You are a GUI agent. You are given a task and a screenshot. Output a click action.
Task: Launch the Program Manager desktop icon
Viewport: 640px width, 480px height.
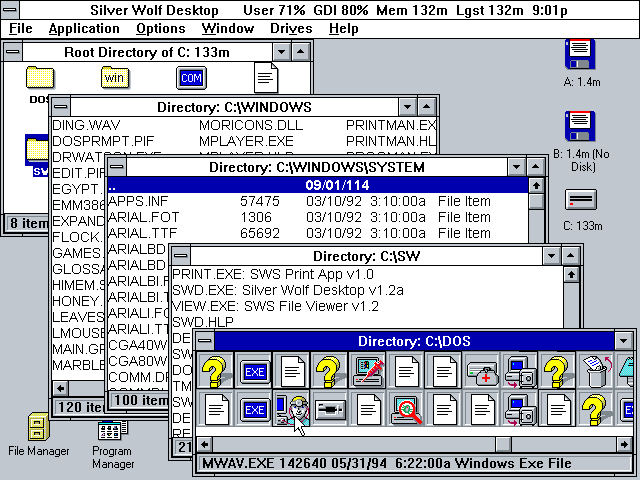point(113,430)
